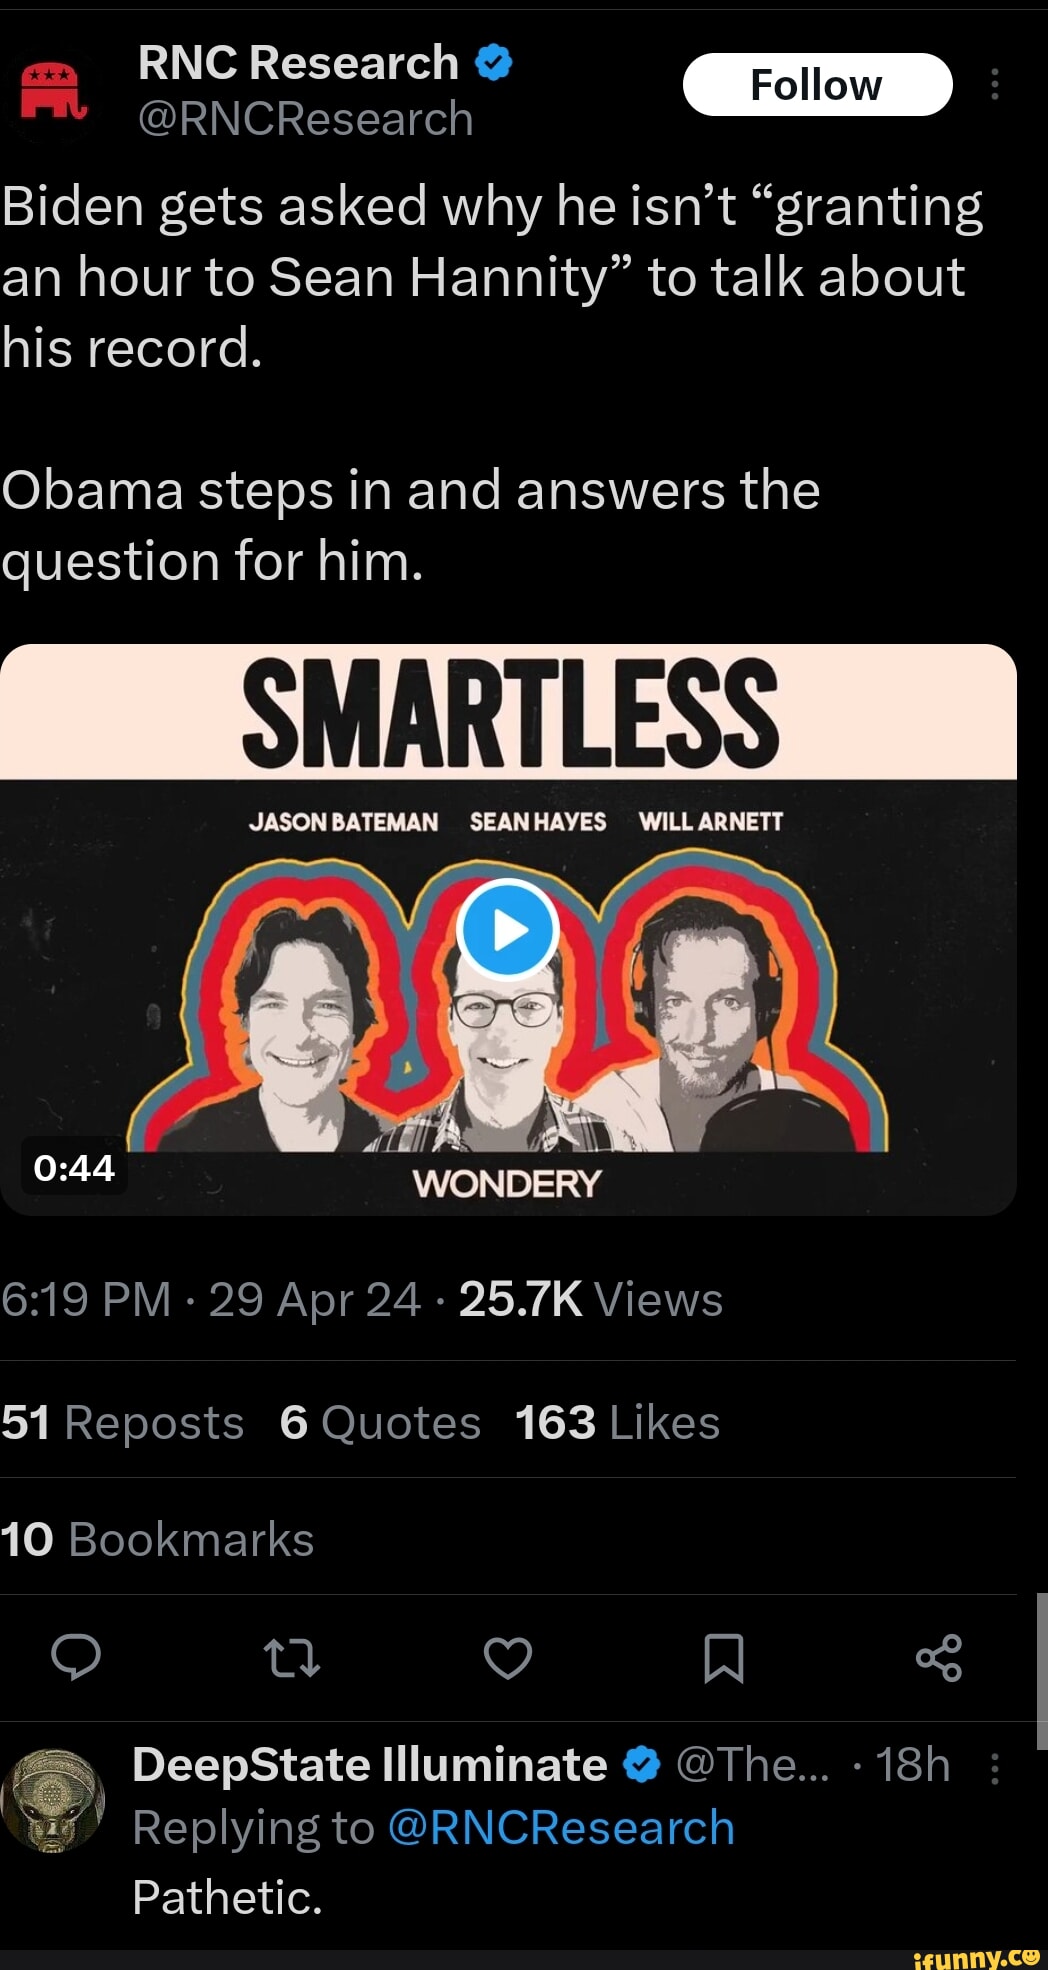Image resolution: width=1048 pixels, height=1970 pixels.
Task: Open the reply's three-dot more menu
Action: pyautogui.click(x=994, y=1768)
